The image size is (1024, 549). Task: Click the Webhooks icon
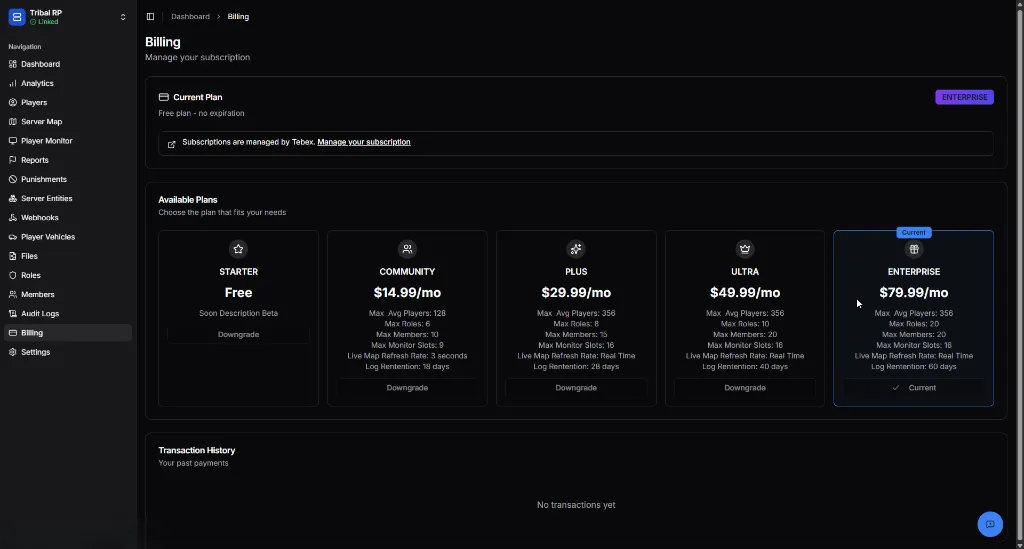pyautogui.click(x=12, y=217)
